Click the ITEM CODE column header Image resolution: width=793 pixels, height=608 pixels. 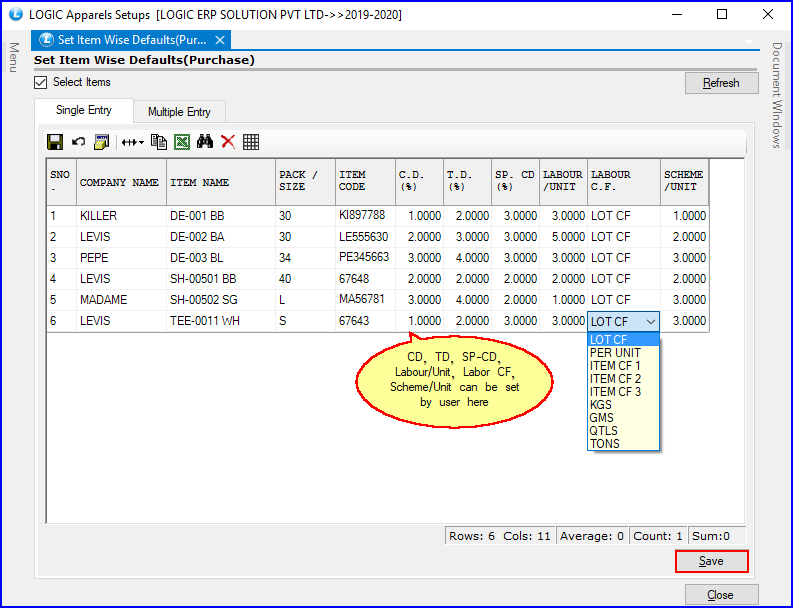365,182
